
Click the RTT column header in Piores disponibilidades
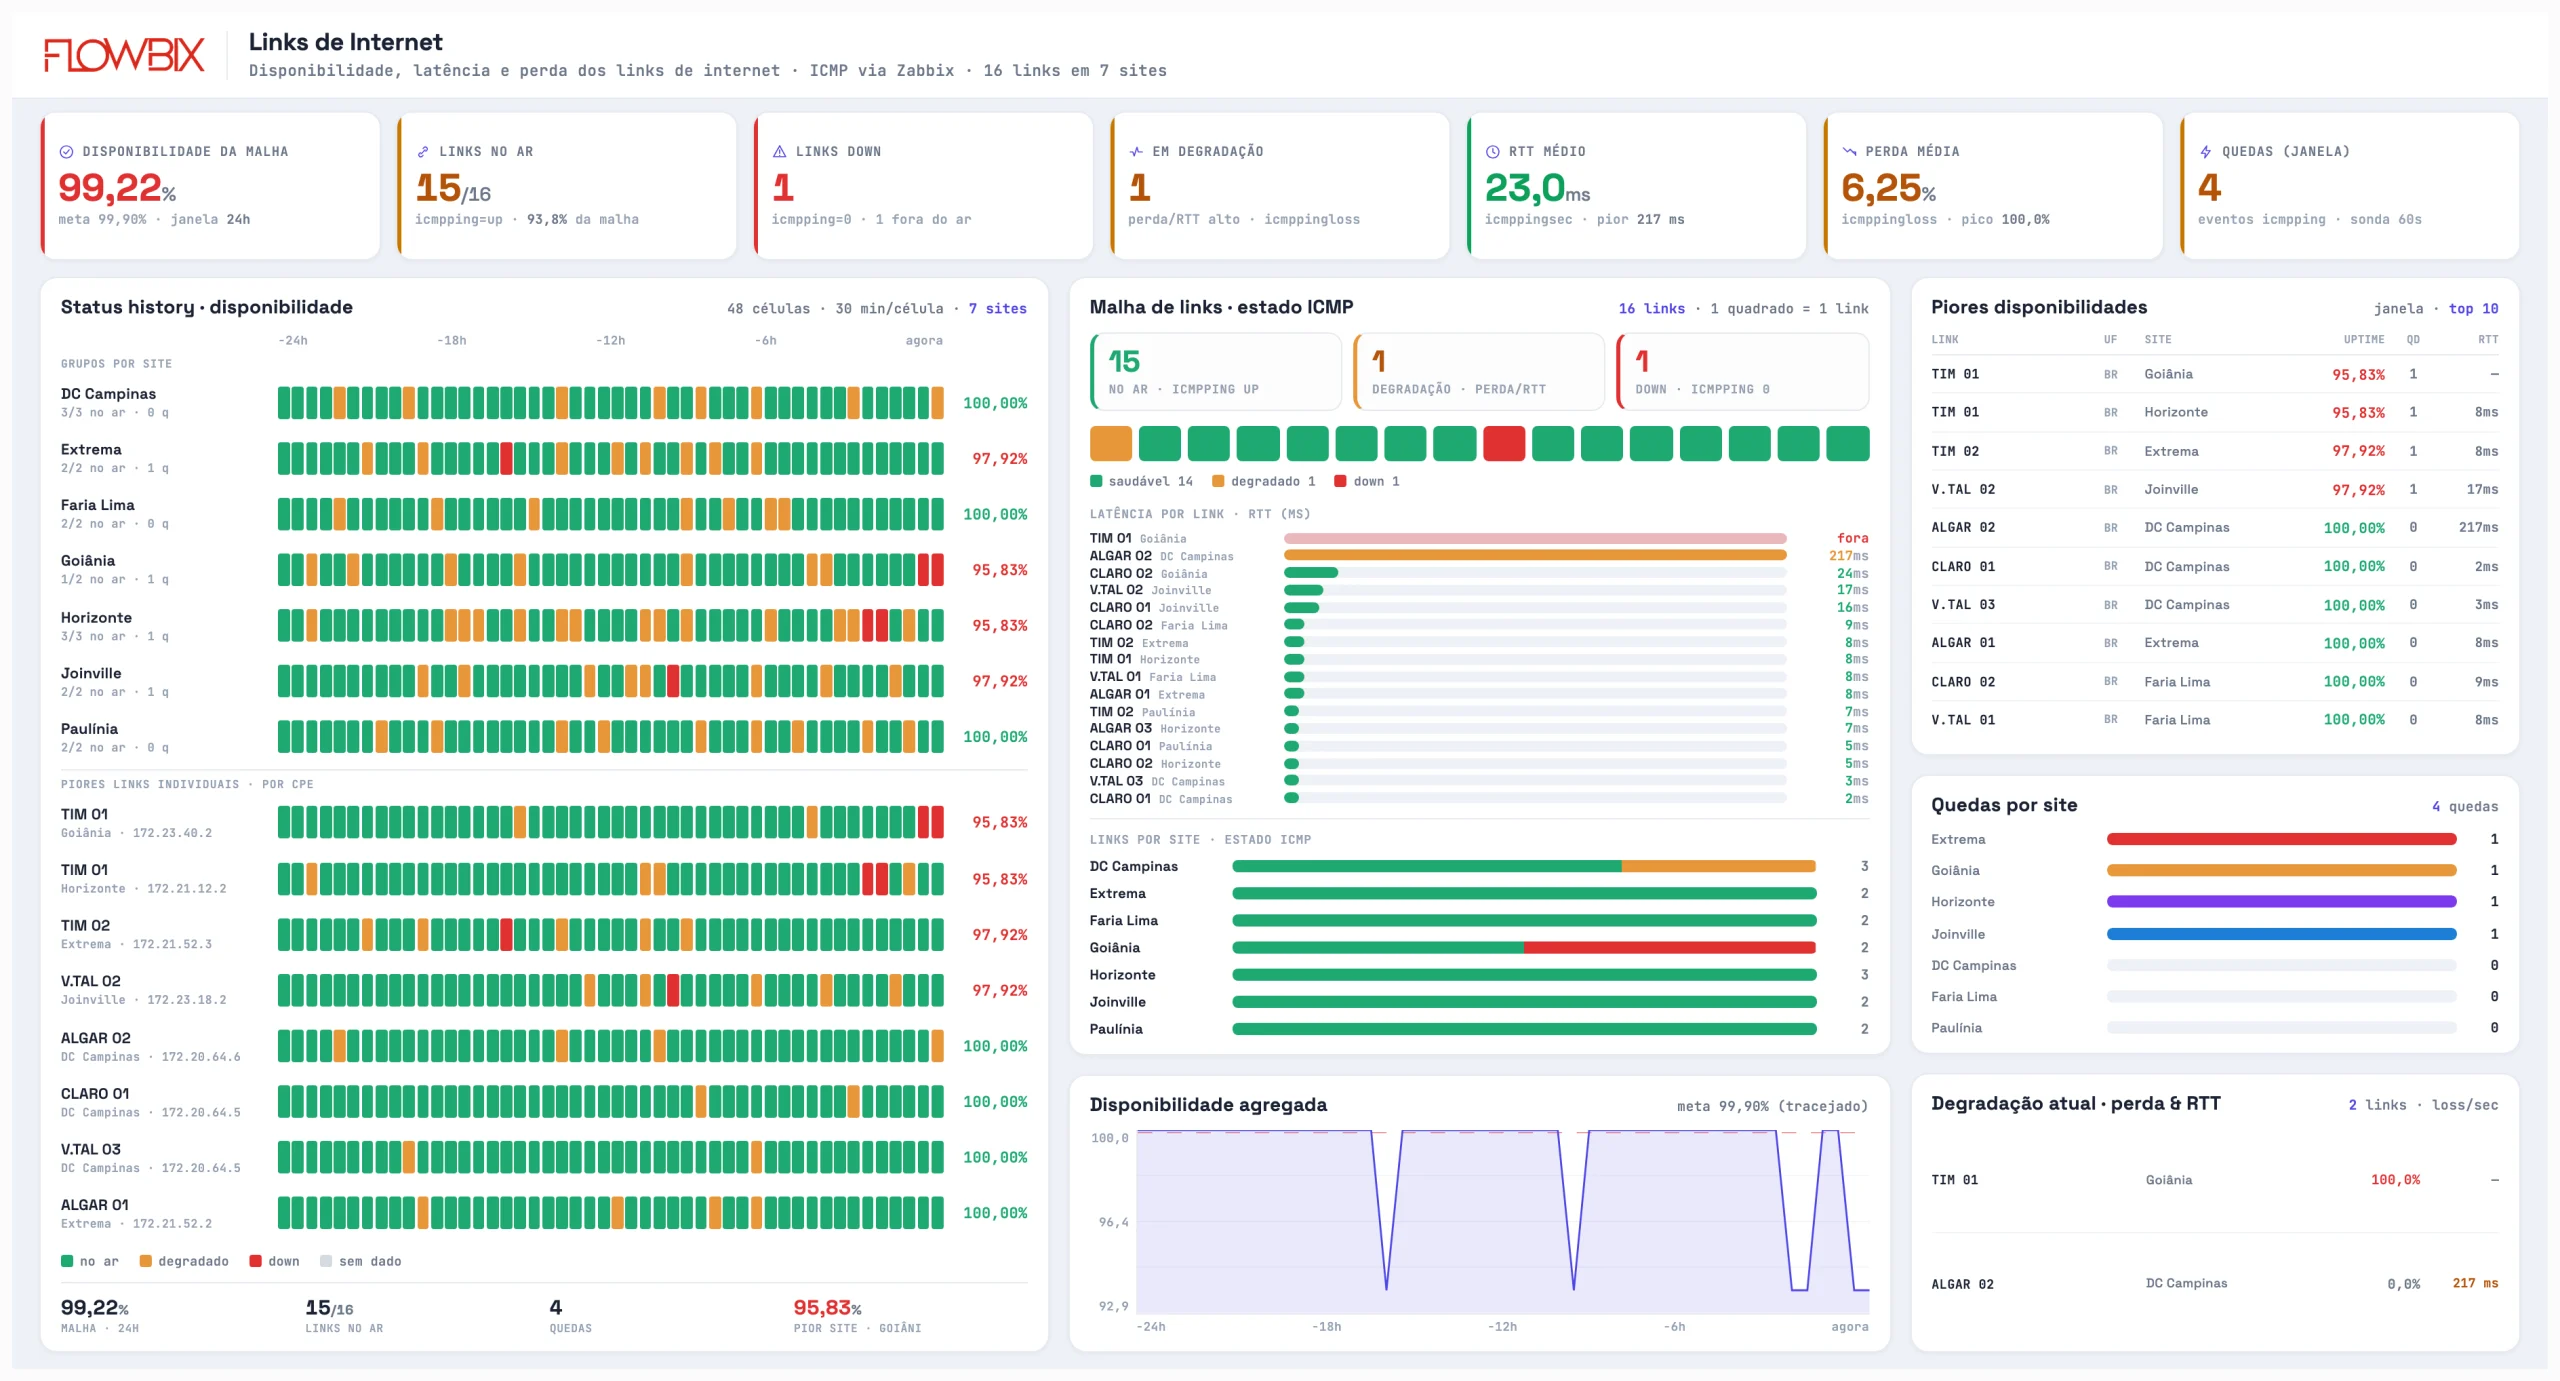[2488, 340]
